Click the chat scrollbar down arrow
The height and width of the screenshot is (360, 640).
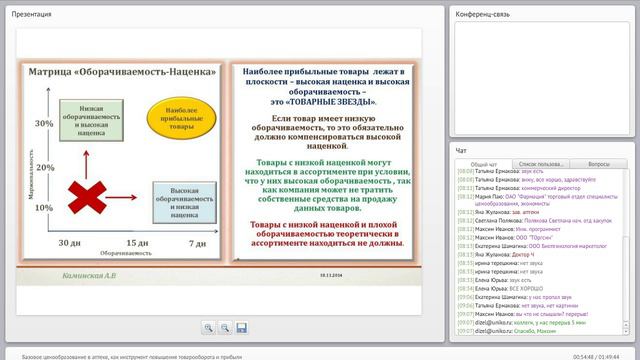coord(626,331)
